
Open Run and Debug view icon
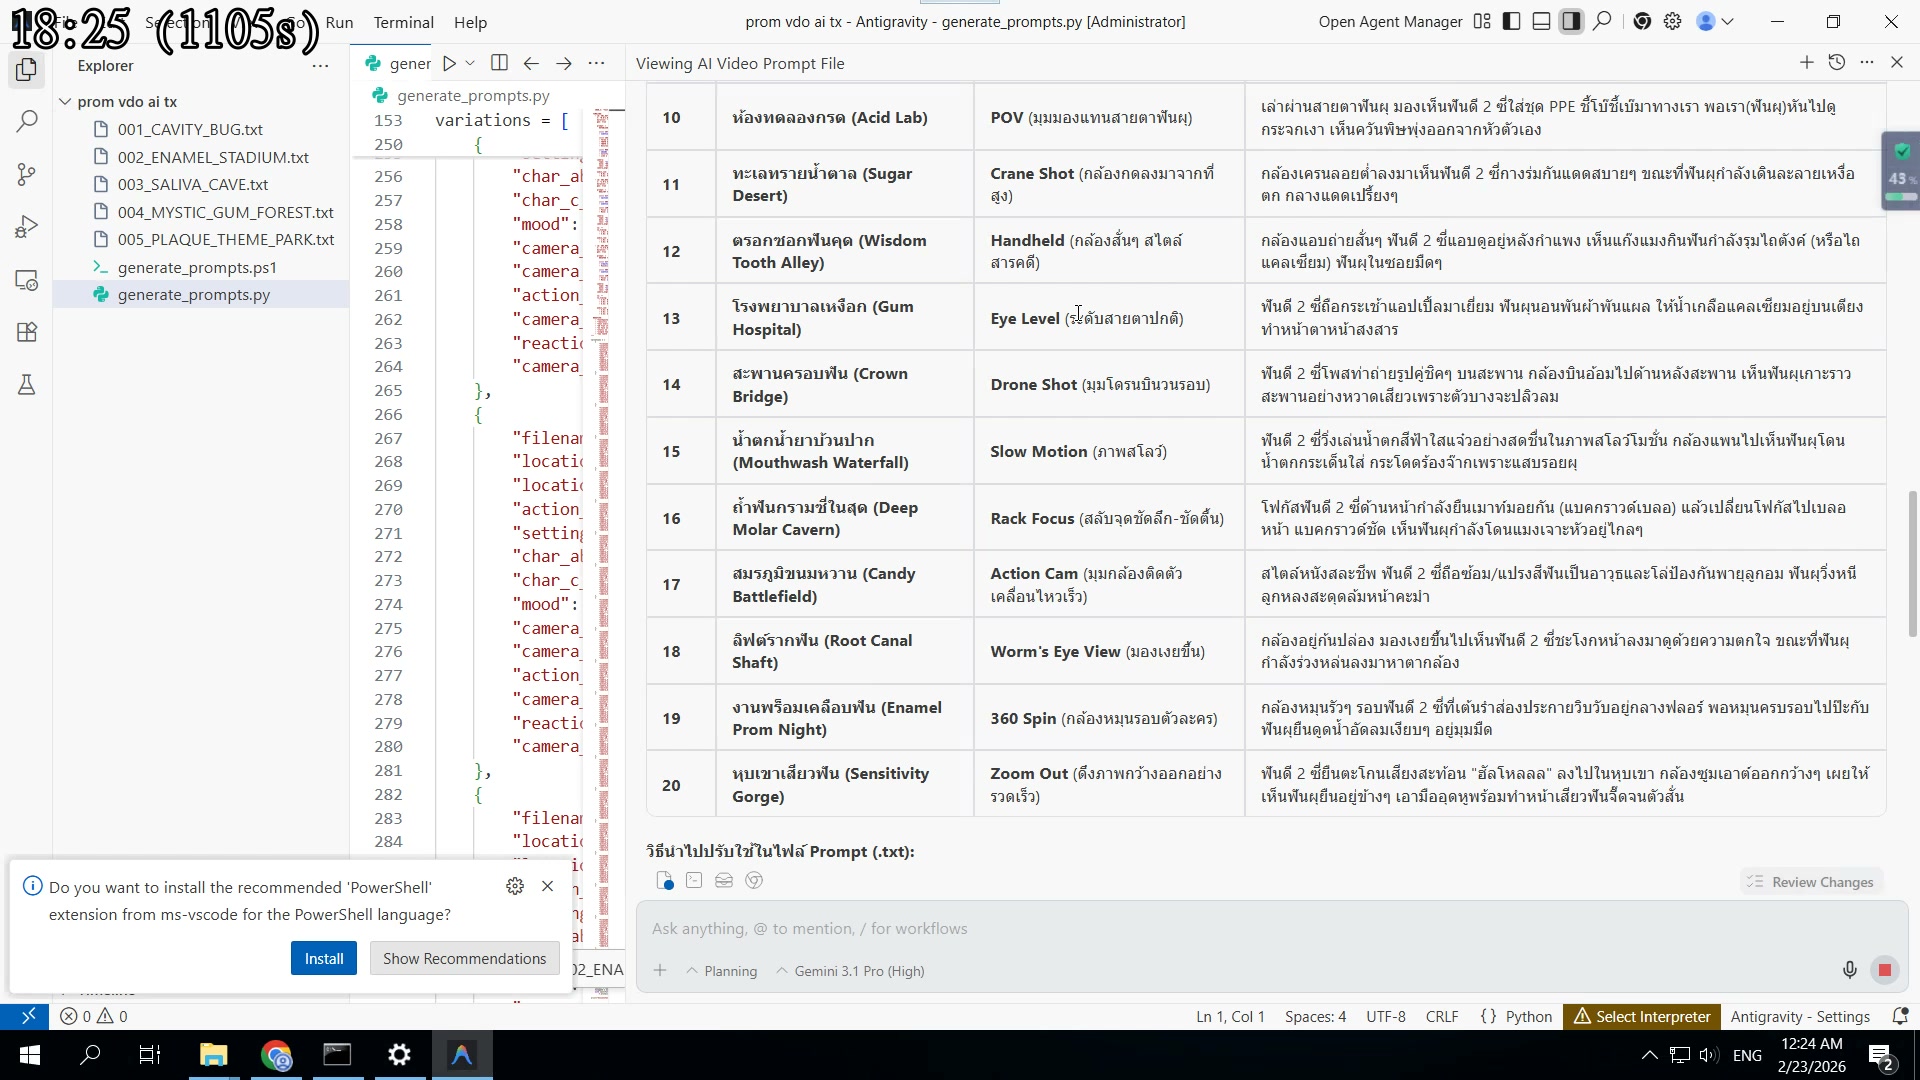(x=27, y=228)
